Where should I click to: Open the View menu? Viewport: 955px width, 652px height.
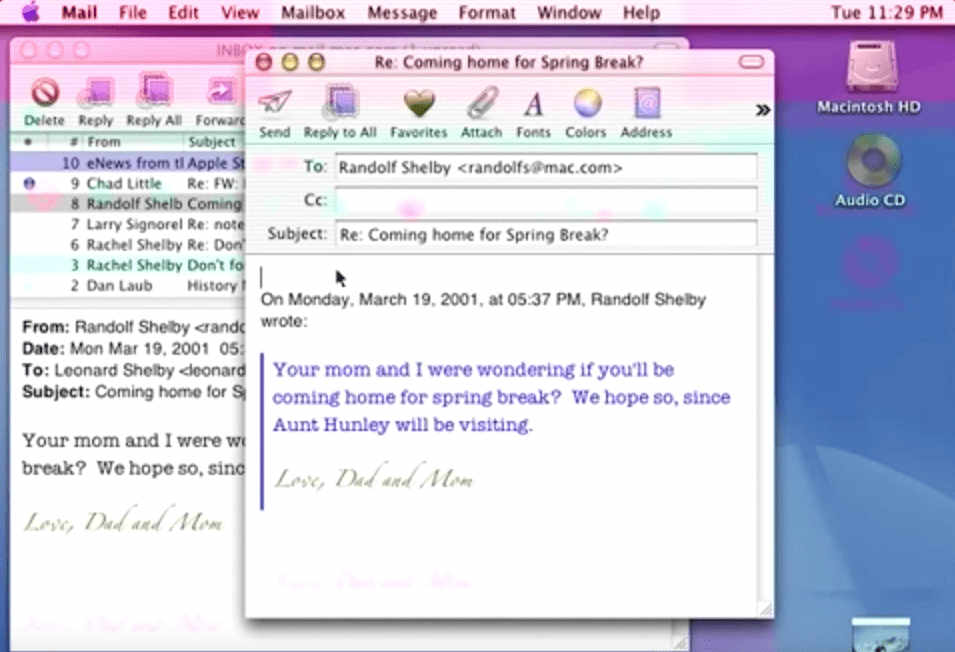click(240, 13)
